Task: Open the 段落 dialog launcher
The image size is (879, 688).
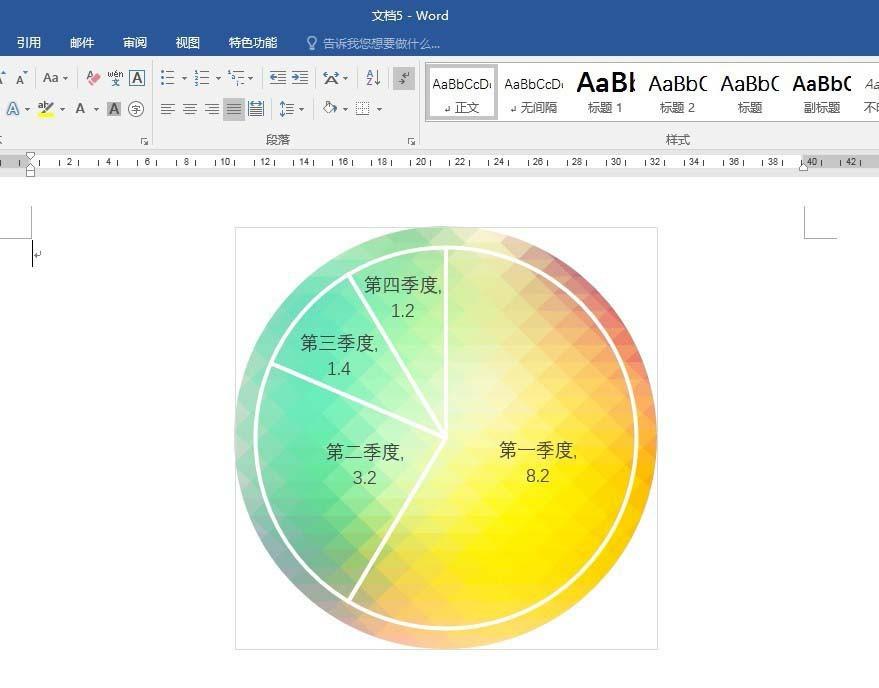Action: click(x=411, y=141)
